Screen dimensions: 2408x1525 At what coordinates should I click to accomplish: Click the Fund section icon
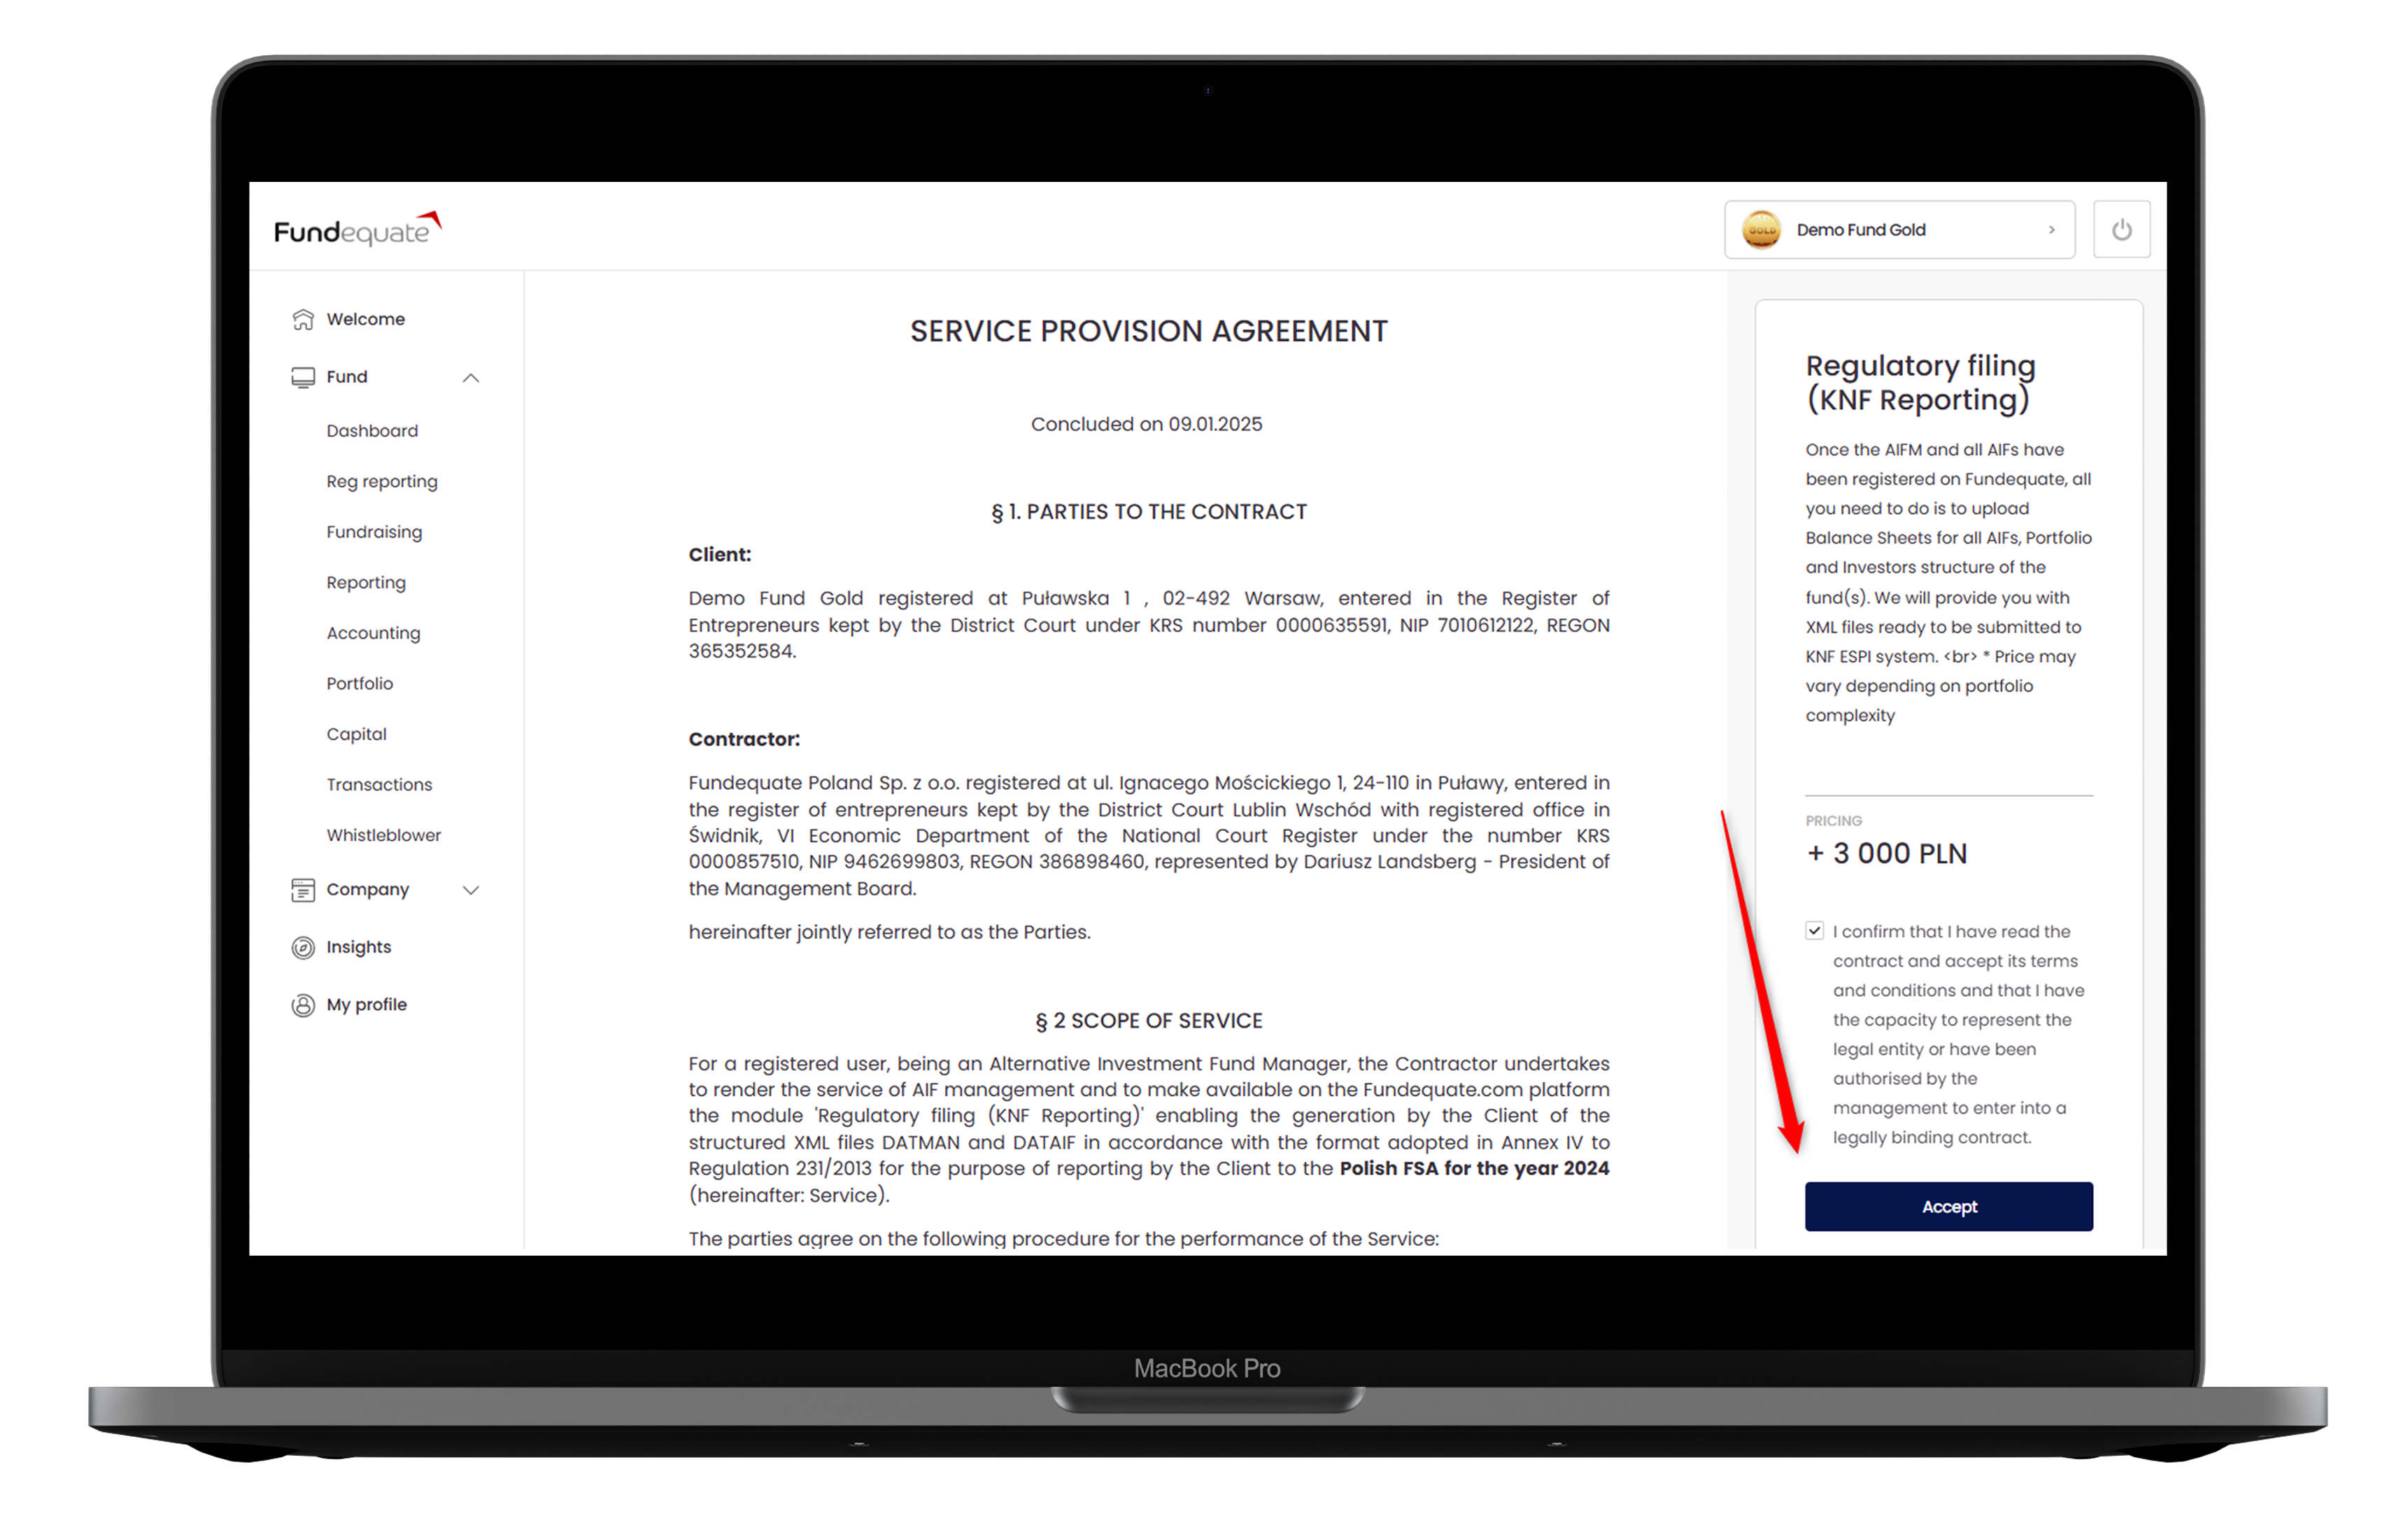point(304,376)
